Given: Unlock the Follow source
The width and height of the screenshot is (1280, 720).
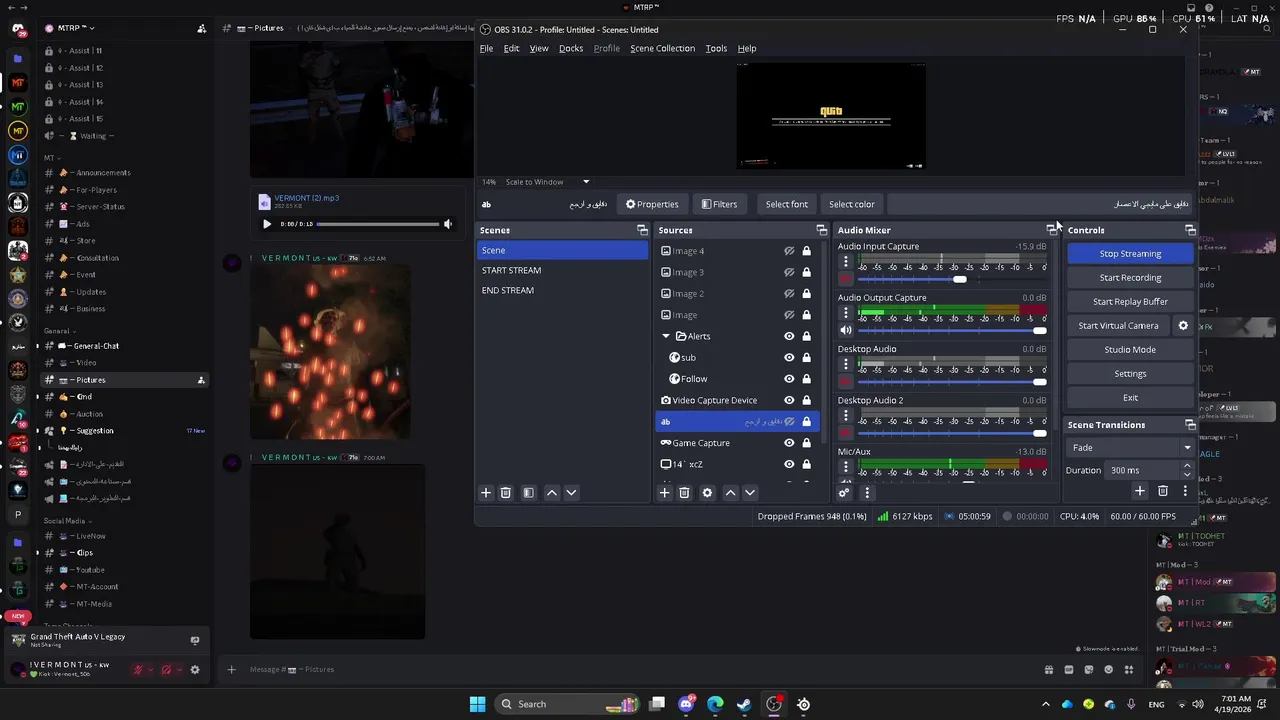Looking at the screenshot, I should click(x=806, y=379).
